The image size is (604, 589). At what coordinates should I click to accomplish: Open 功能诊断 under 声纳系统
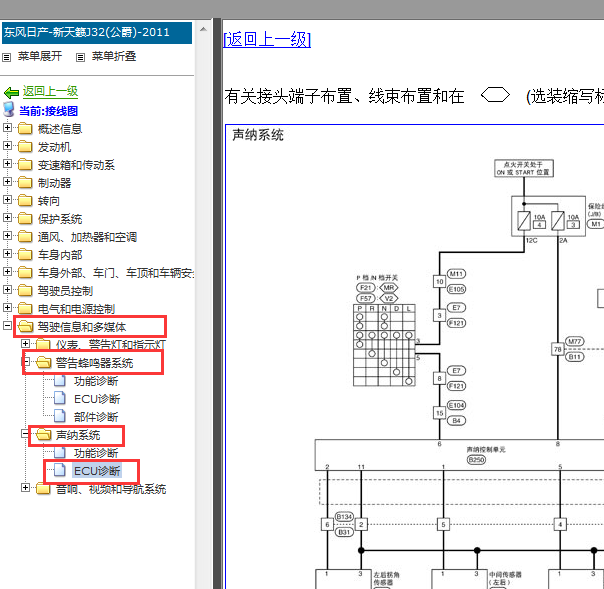click(x=96, y=453)
